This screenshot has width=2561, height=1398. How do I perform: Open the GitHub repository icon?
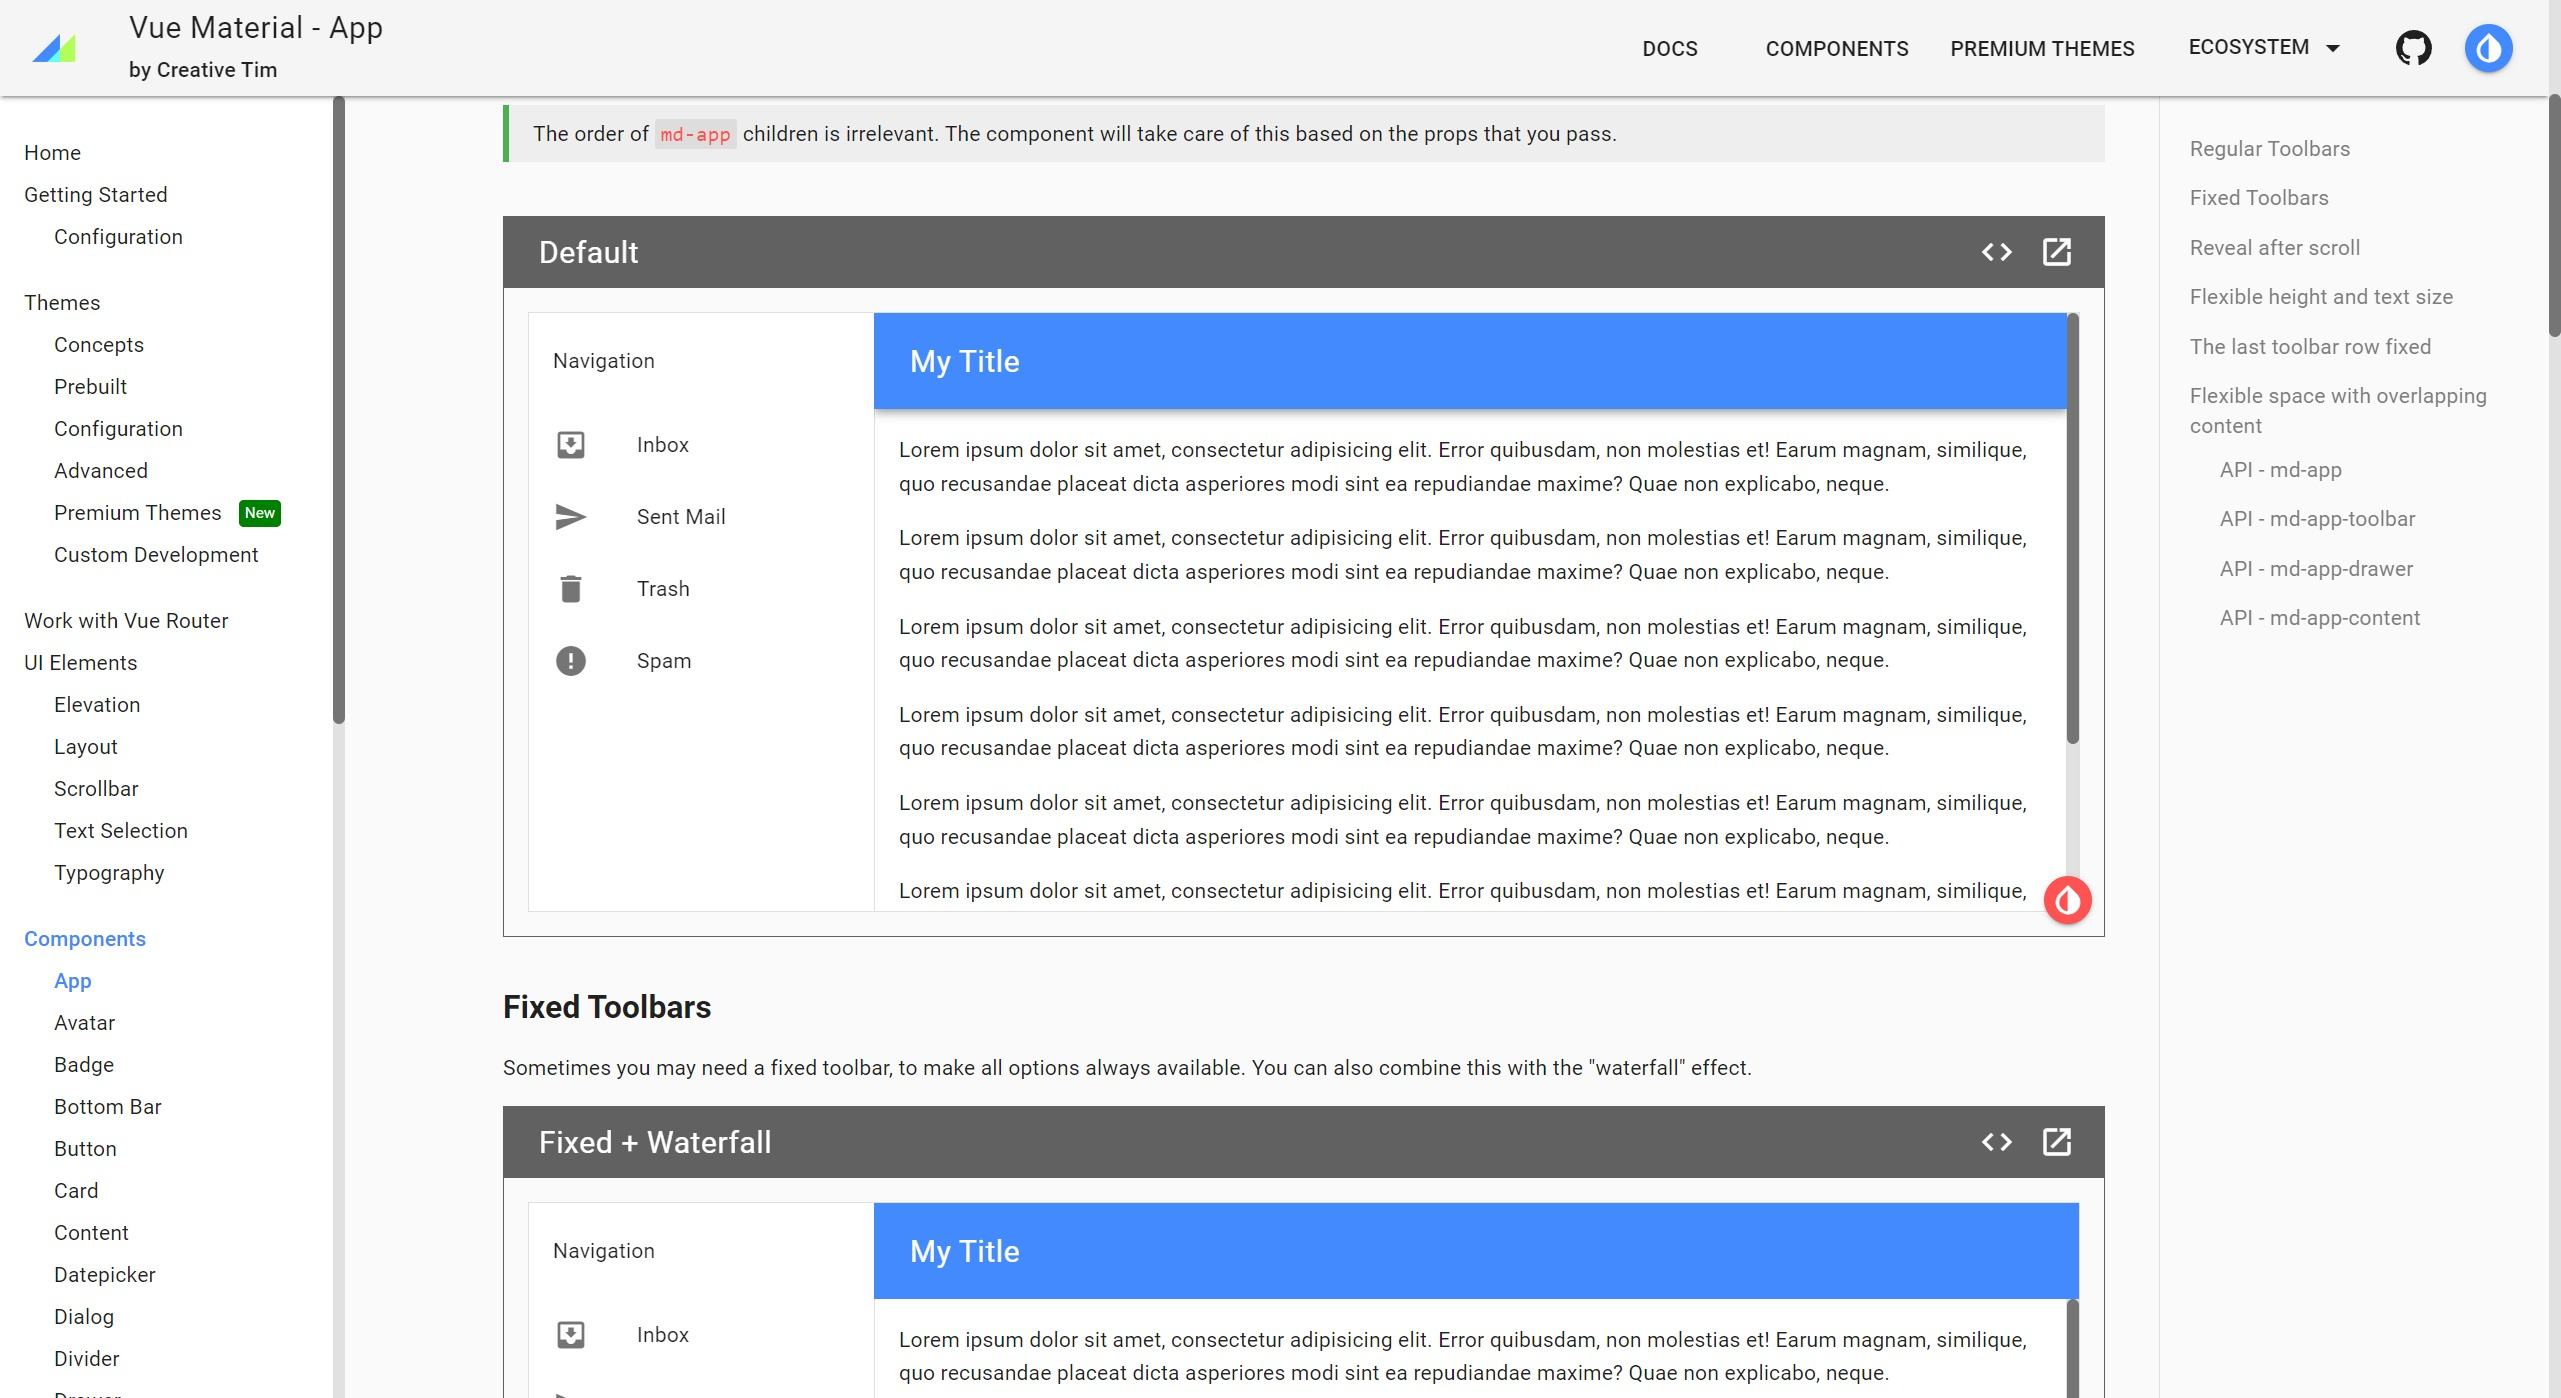point(2413,48)
